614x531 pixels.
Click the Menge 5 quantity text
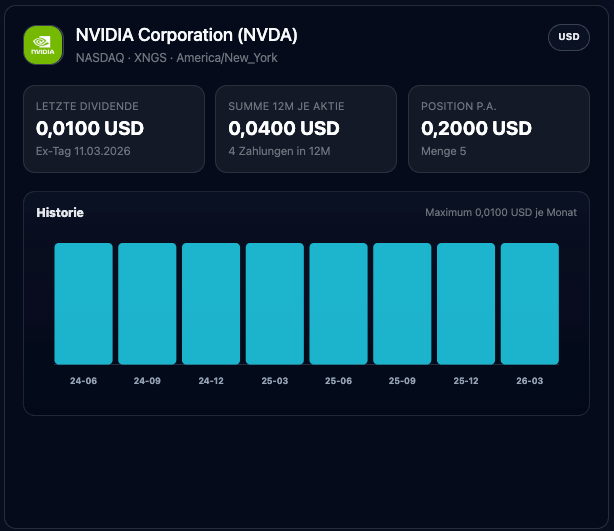tap(445, 151)
